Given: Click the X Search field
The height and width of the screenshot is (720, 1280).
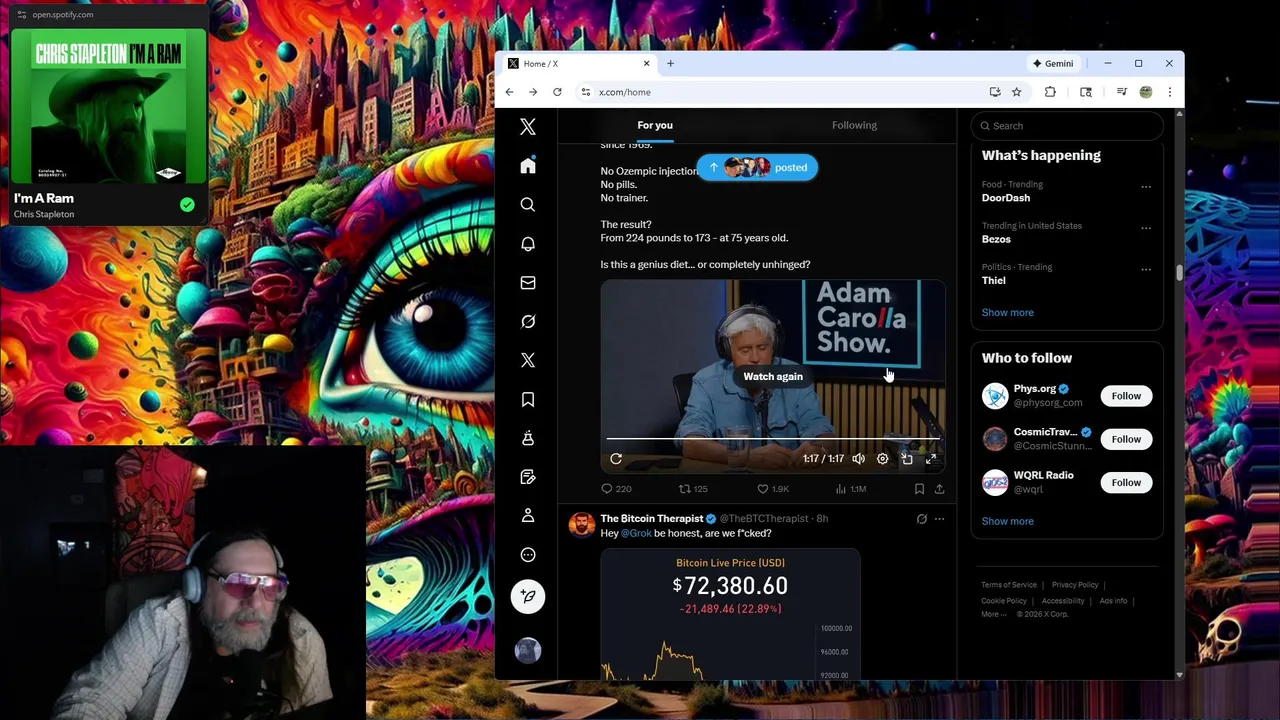Looking at the screenshot, I should tap(1067, 126).
